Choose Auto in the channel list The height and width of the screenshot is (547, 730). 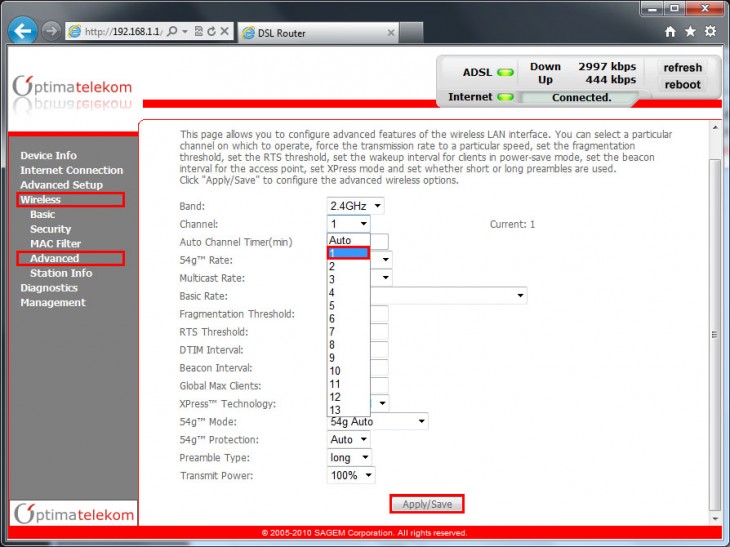[340, 241]
